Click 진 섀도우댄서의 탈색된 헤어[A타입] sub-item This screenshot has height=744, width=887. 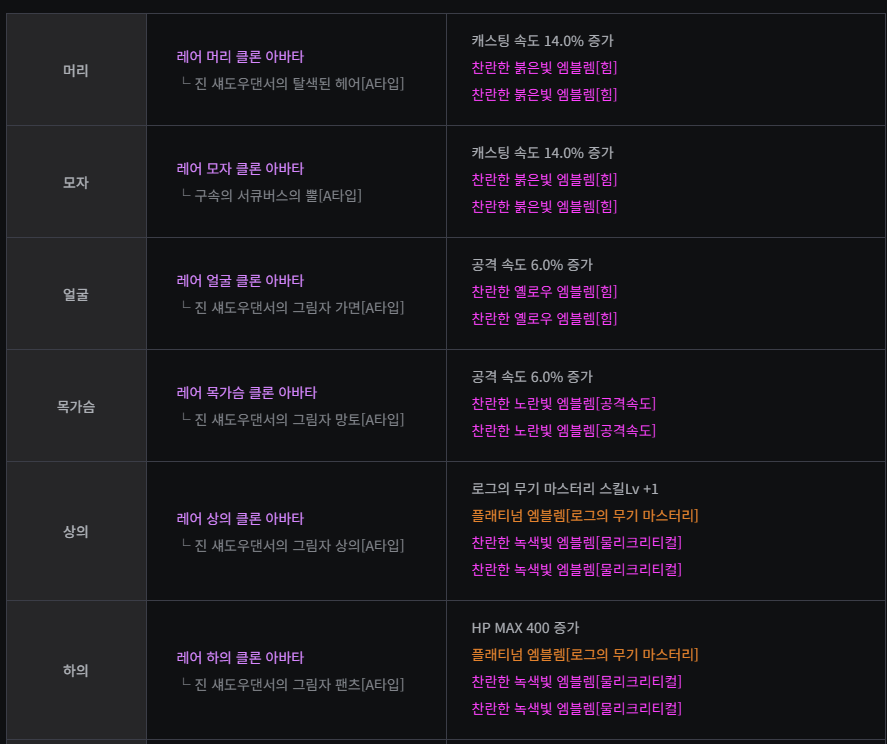point(300,83)
